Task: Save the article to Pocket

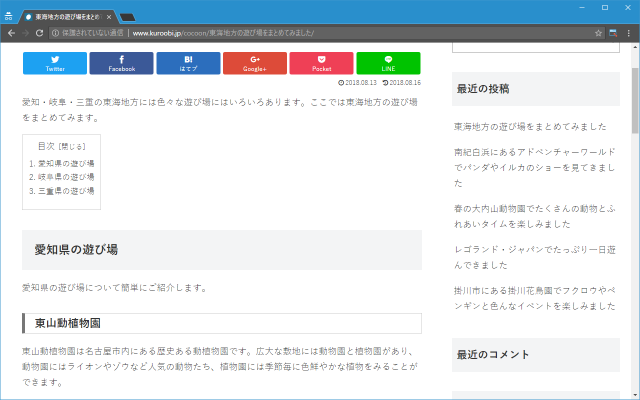Action: (322, 63)
